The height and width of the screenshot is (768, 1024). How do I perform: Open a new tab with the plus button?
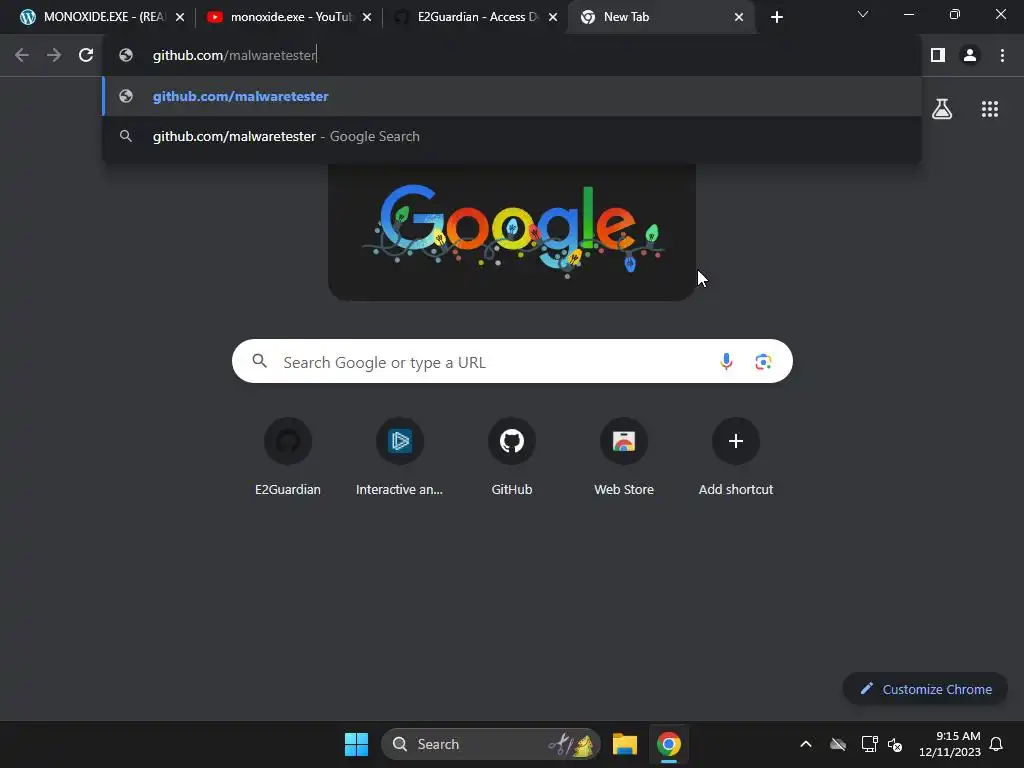[776, 17]
